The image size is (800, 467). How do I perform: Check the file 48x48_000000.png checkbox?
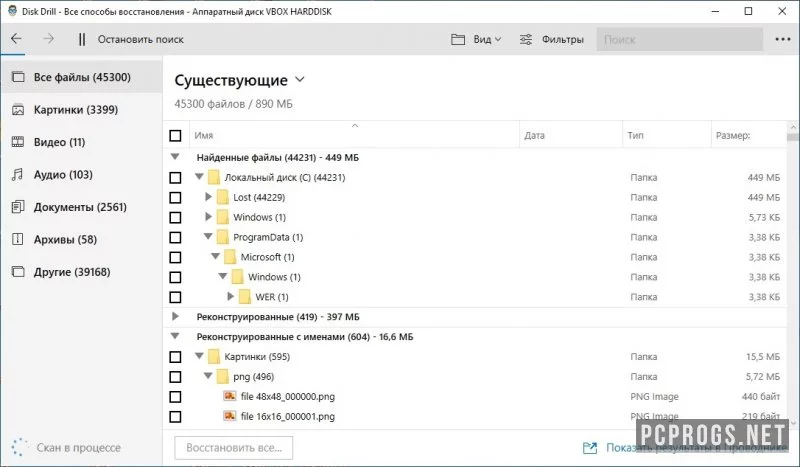(x=175, y=397)
